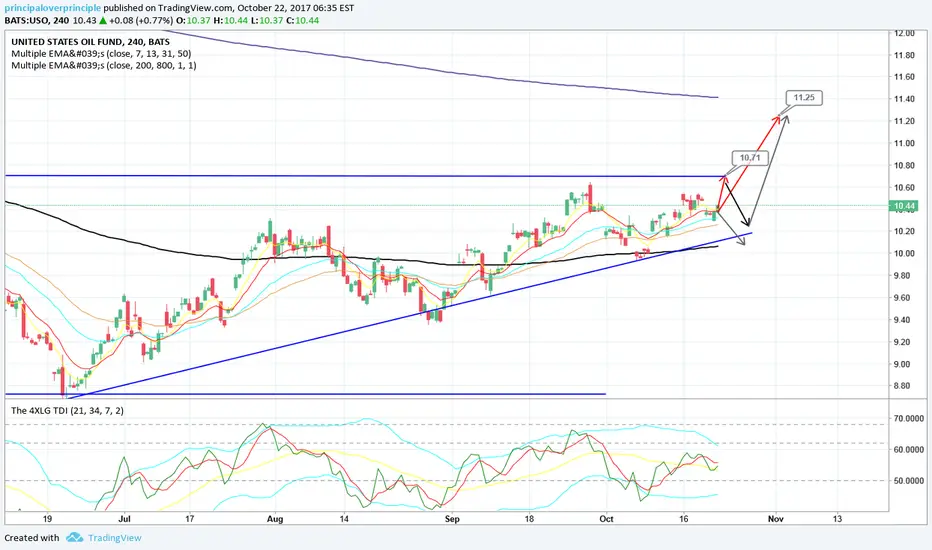Click the Multiple EMA's (close, 200, 800, 1, 1) legend
The image size is (932, 550).
click(x=103, y=65)
